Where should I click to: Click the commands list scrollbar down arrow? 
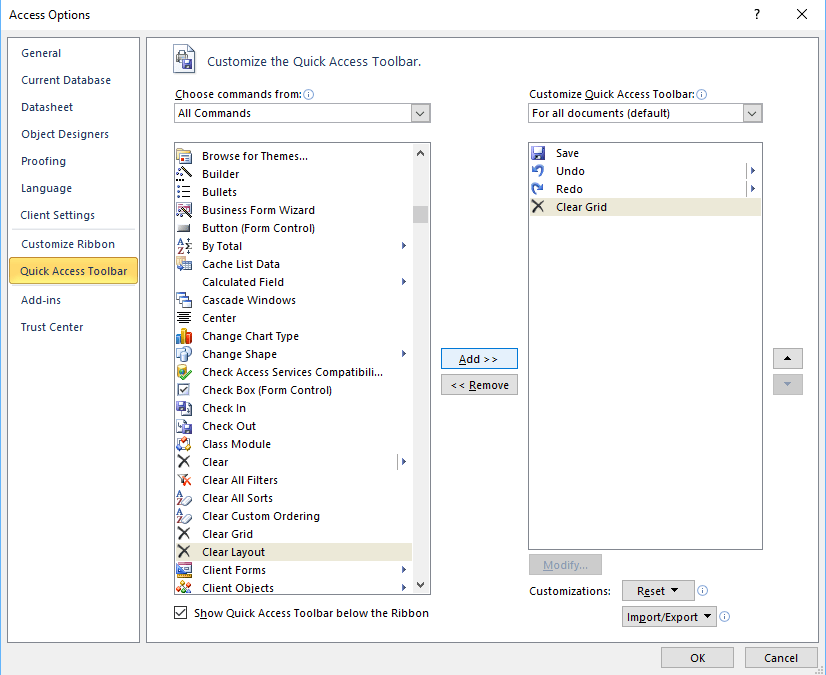pyautogui.click(x=420, y=584)
